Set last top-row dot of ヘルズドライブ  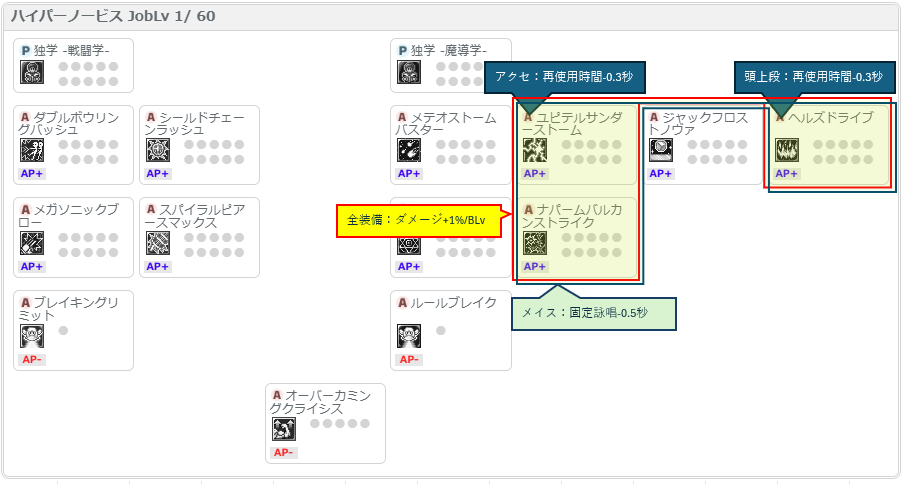coord(868,145)
